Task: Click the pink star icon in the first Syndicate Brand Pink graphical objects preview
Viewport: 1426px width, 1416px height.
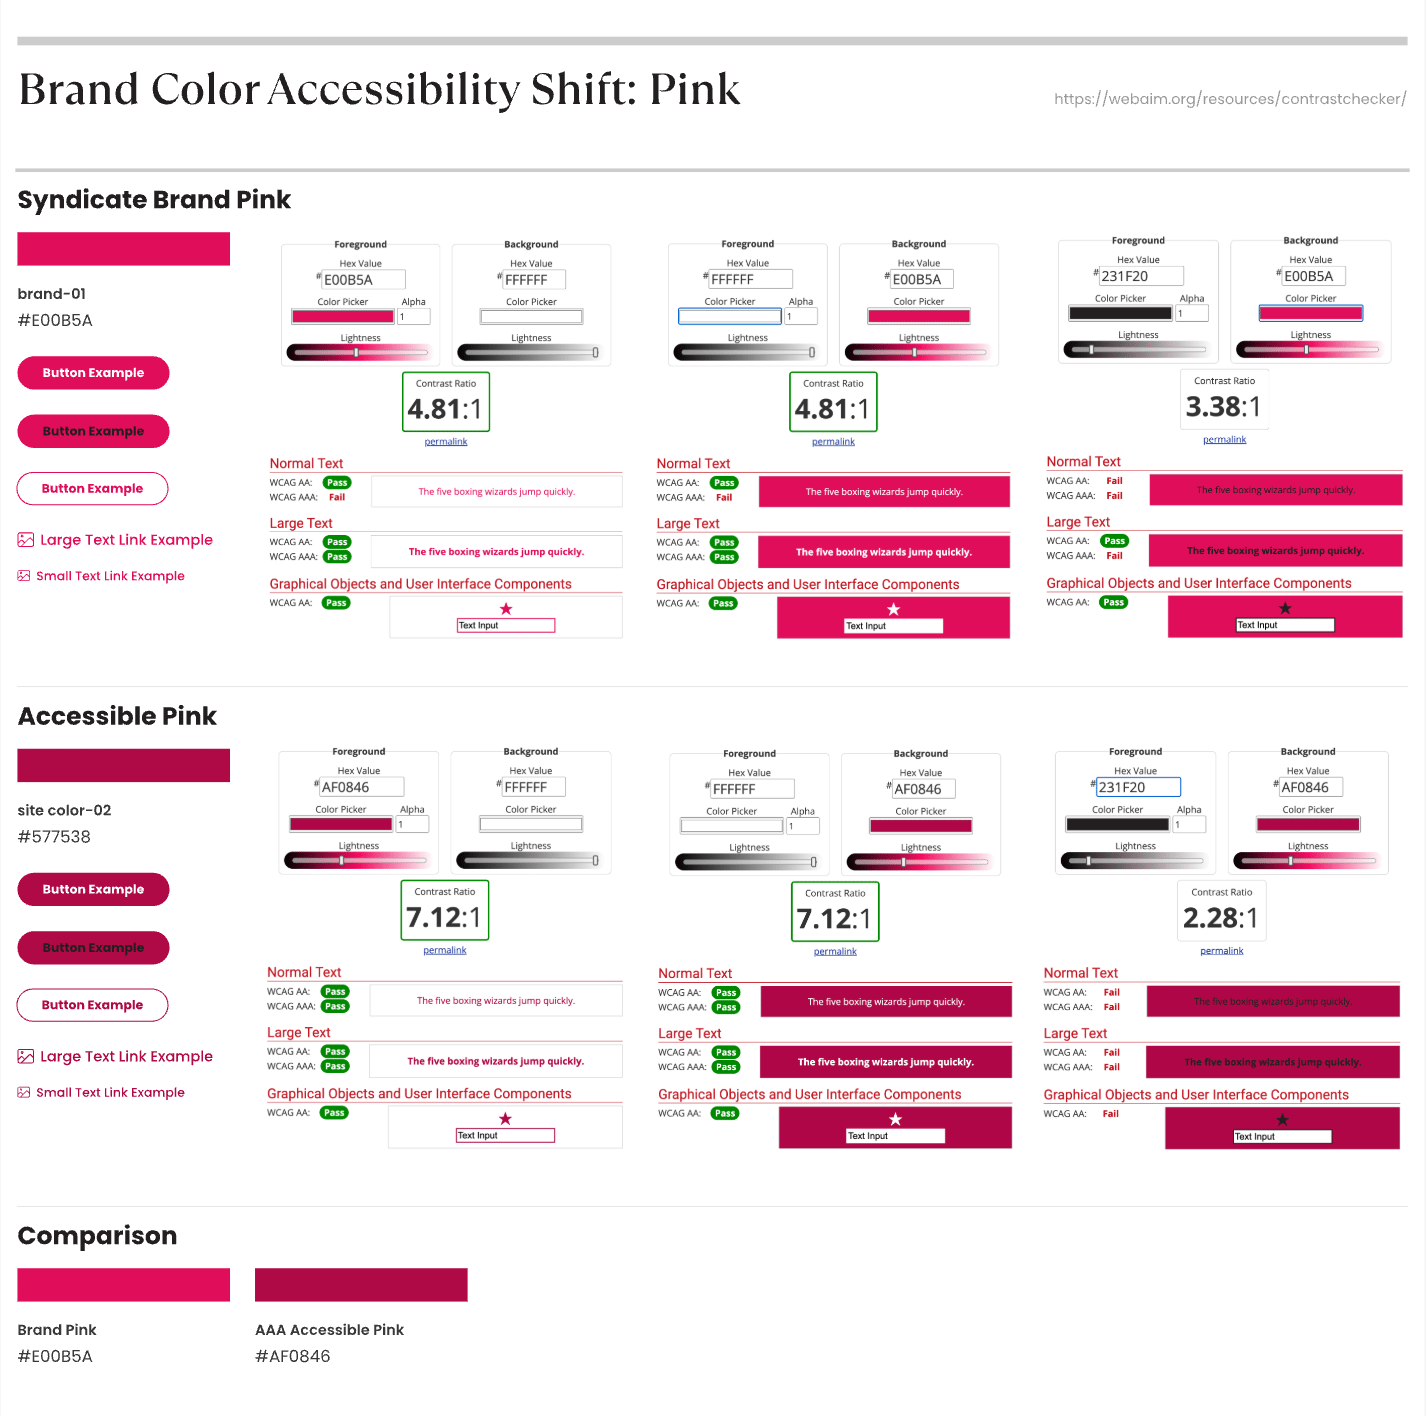Action: pos(506,609)
